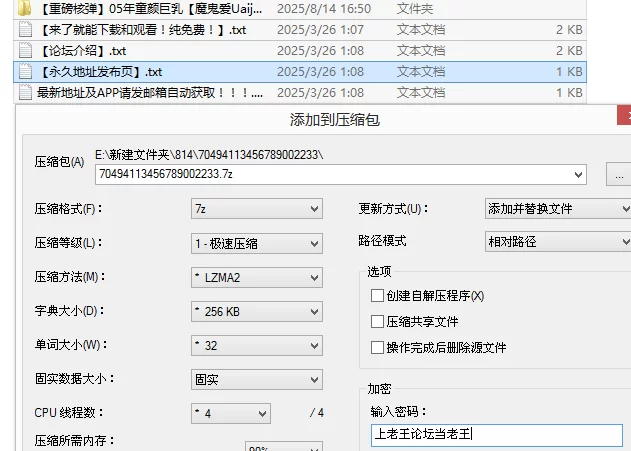Open the 路径模式 相对路径 dropdown
631x451 pixels.
[x=558, y=241]
